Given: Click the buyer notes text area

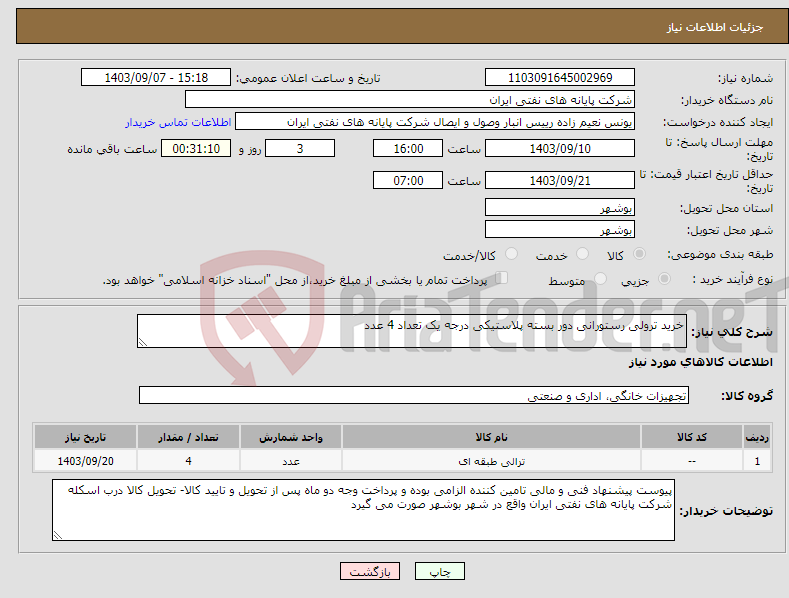Looking at the screenshot, I should [363, 510].
